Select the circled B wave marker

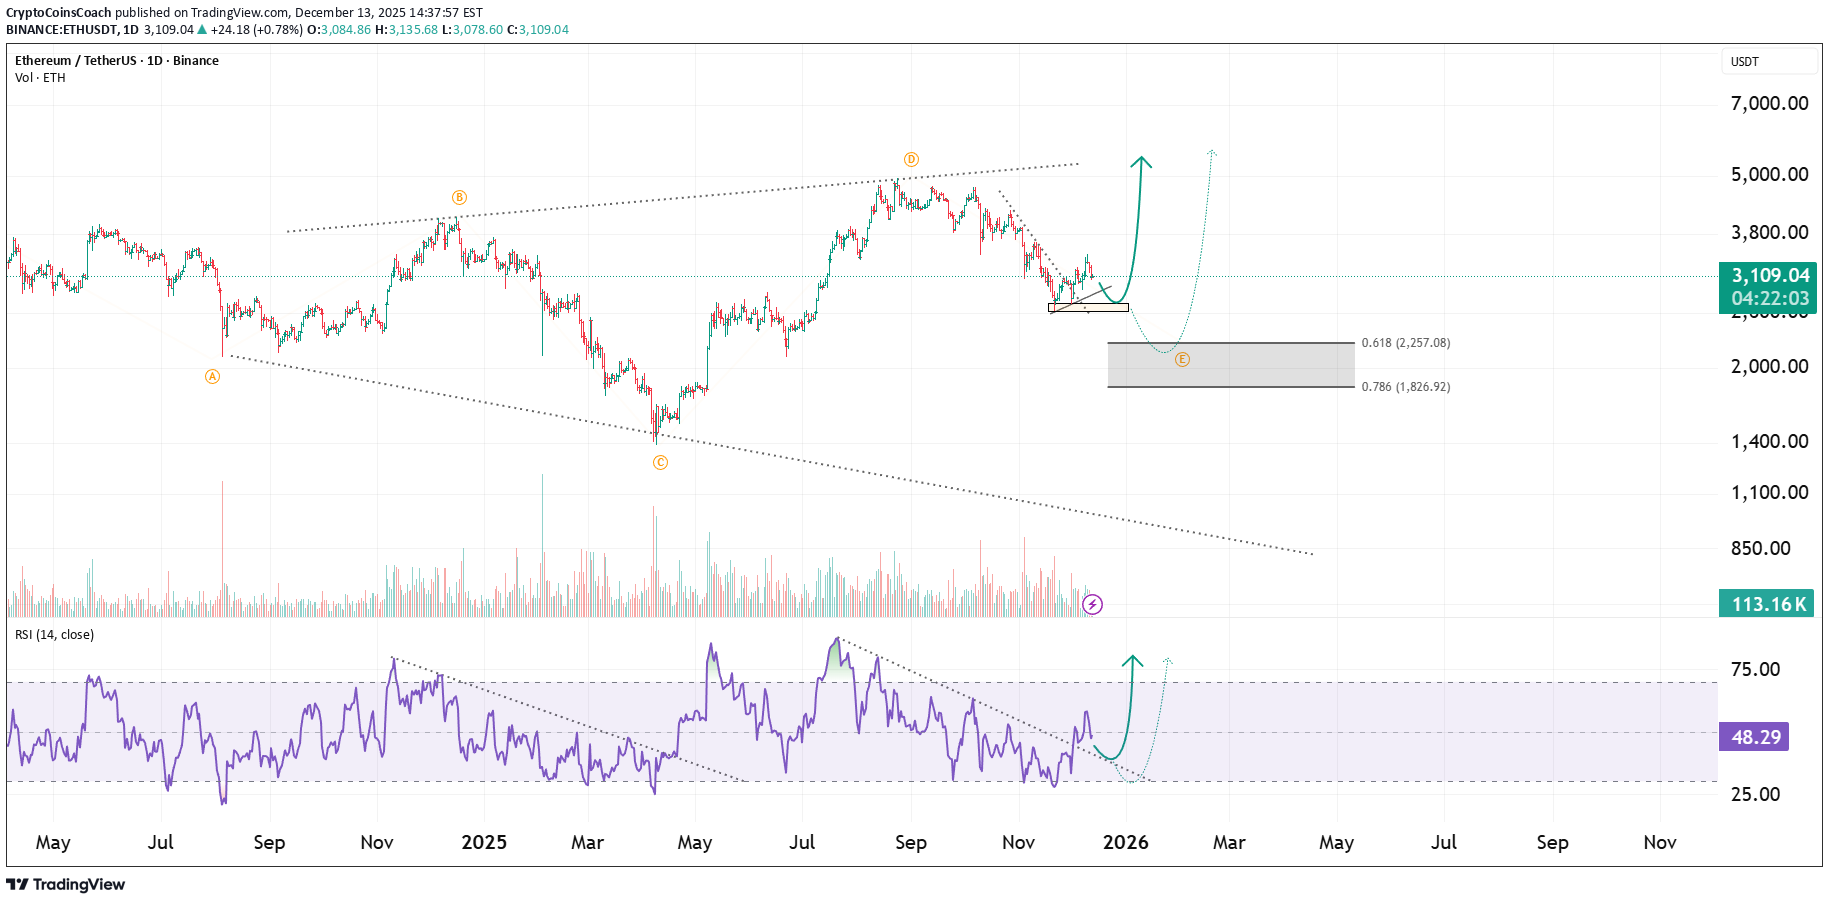coord(459,198)
